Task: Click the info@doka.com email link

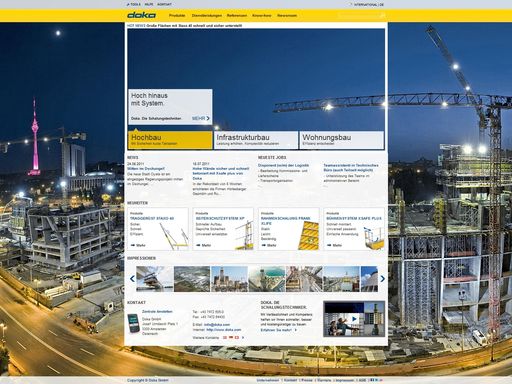Action: click(x=217, y=324)
